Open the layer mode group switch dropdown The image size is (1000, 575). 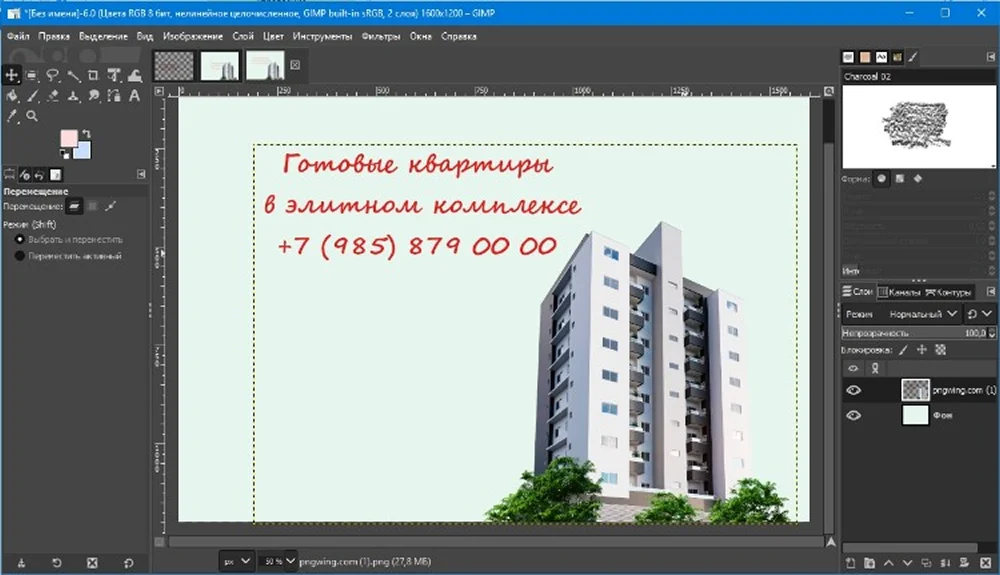coord(979,314)
